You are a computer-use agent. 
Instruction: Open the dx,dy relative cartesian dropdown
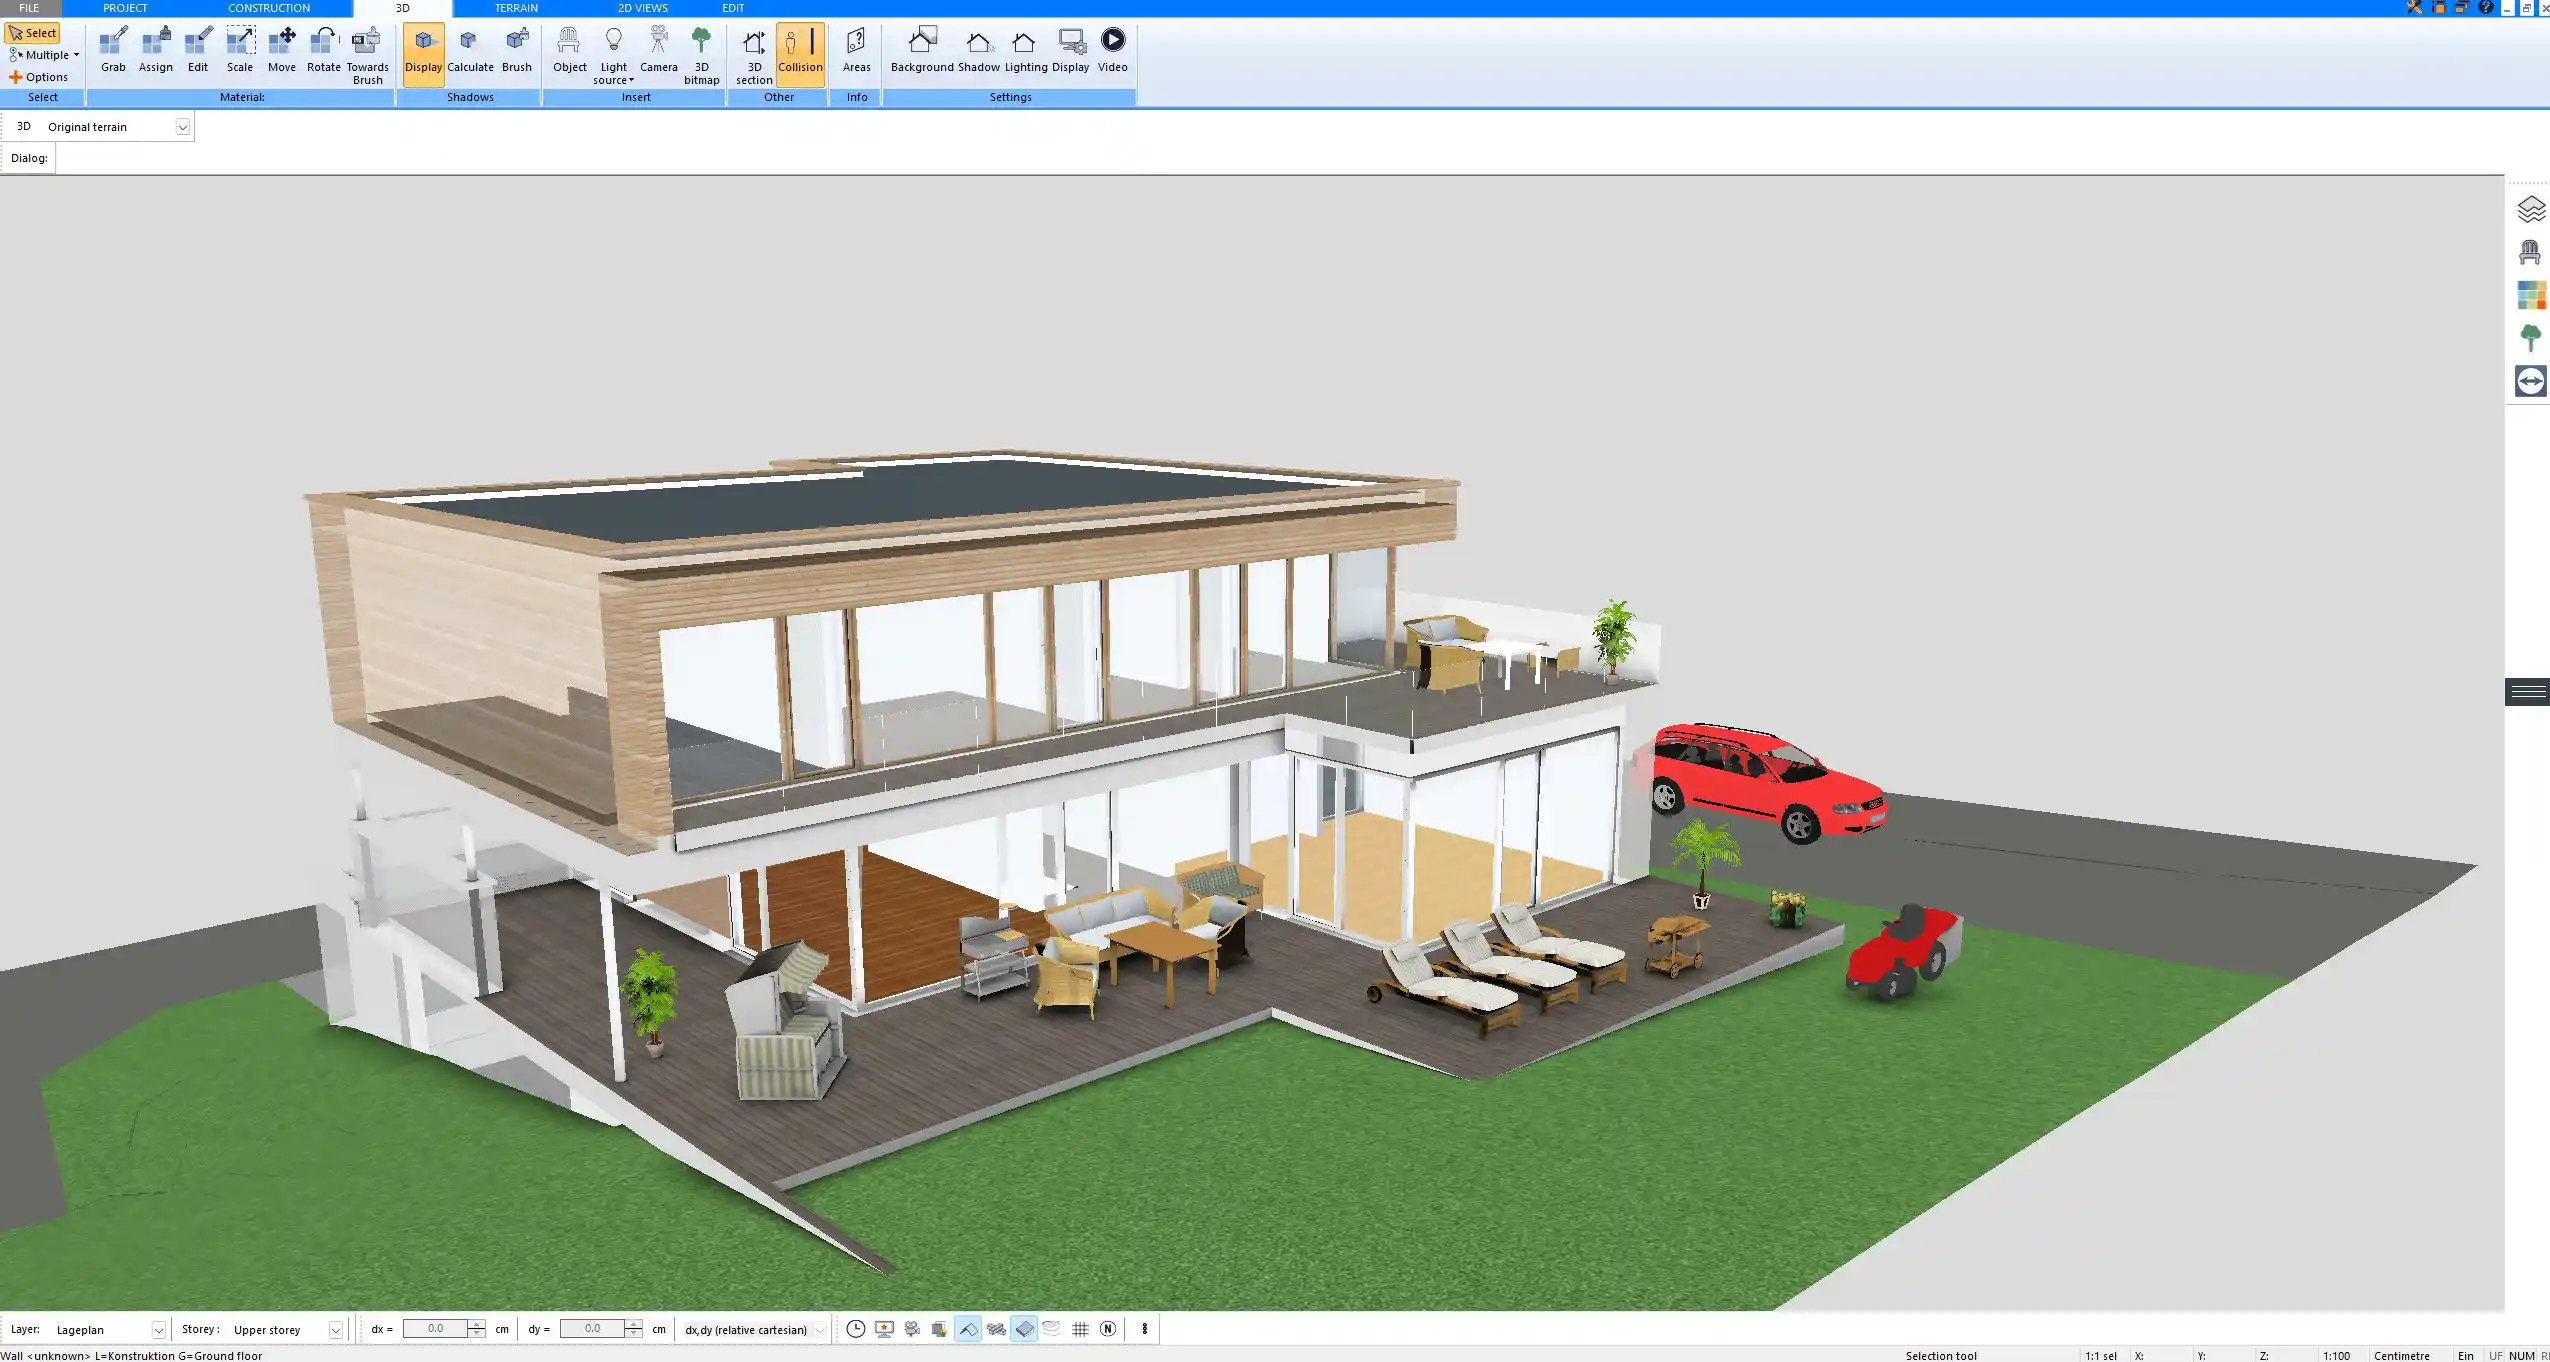pyautogui.click(x=816, y=1329)
